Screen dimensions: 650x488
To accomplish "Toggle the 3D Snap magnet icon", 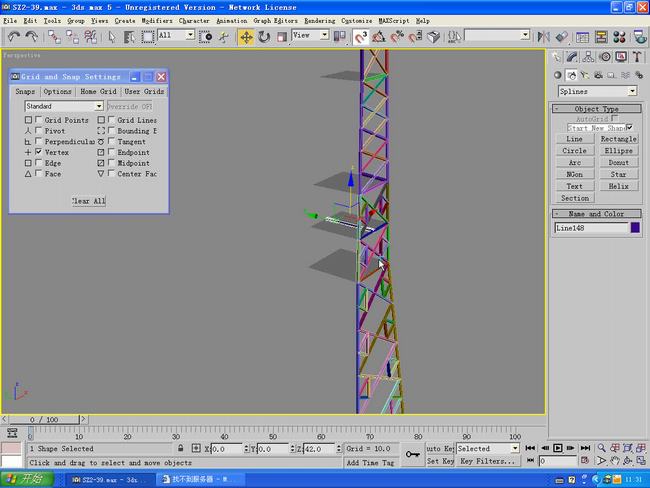I will click(360, 37).
